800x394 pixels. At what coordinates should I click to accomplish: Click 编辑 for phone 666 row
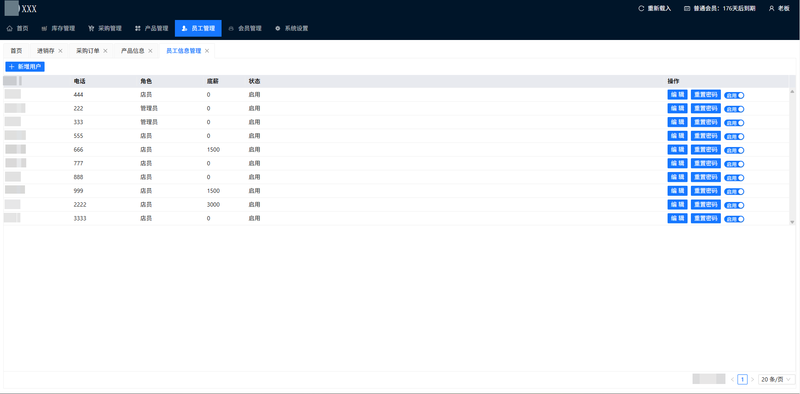(678, 150)
